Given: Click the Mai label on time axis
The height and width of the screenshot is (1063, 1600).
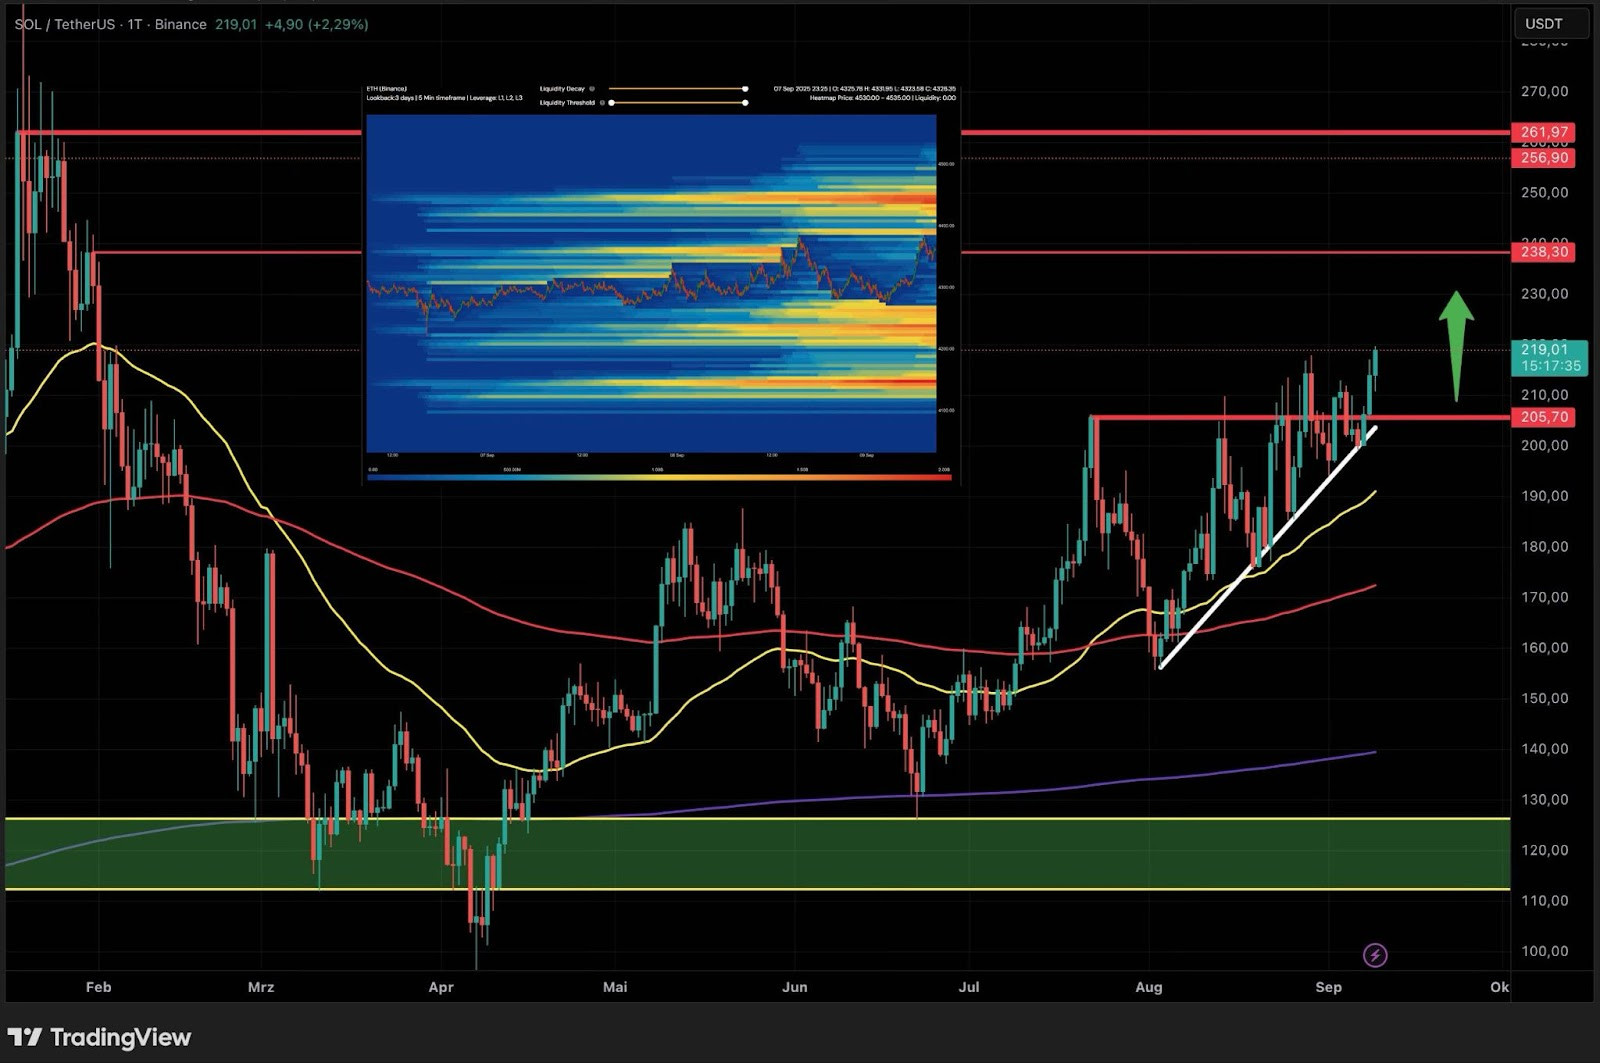Looking at the screenshot, I should click(615, 987).
